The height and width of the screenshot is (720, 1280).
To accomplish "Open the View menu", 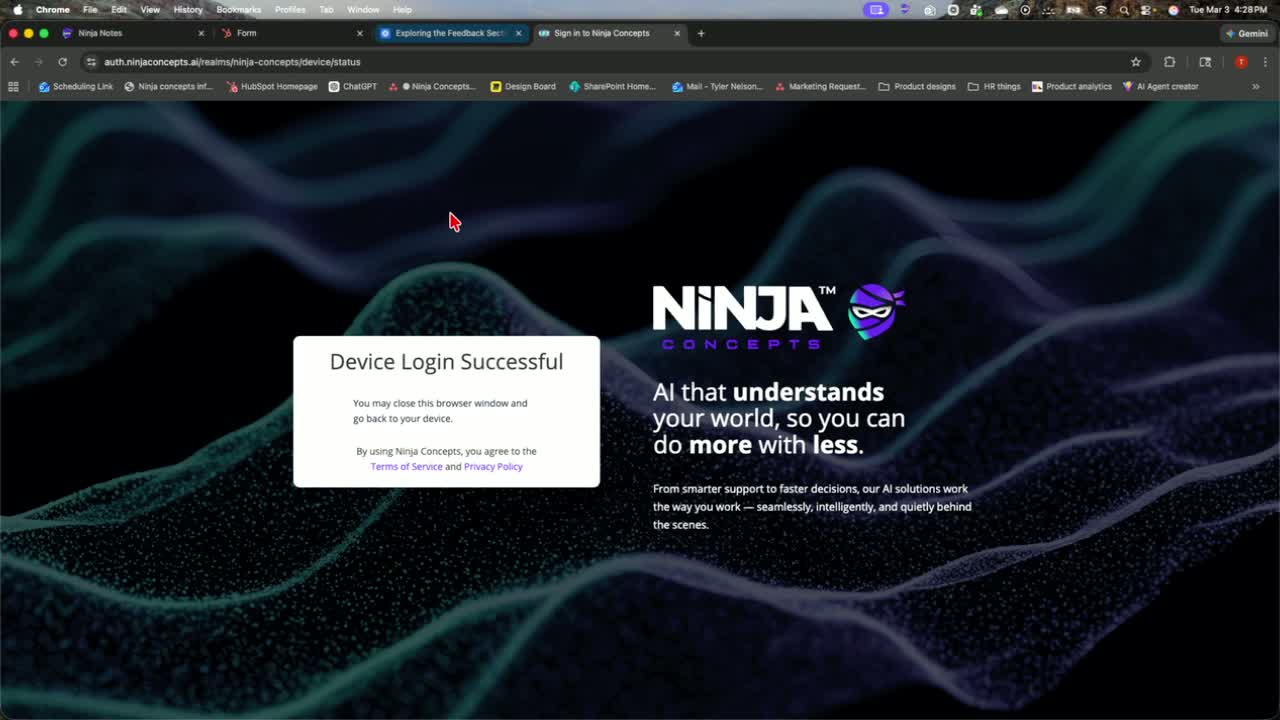I will [x=150, y=9].
